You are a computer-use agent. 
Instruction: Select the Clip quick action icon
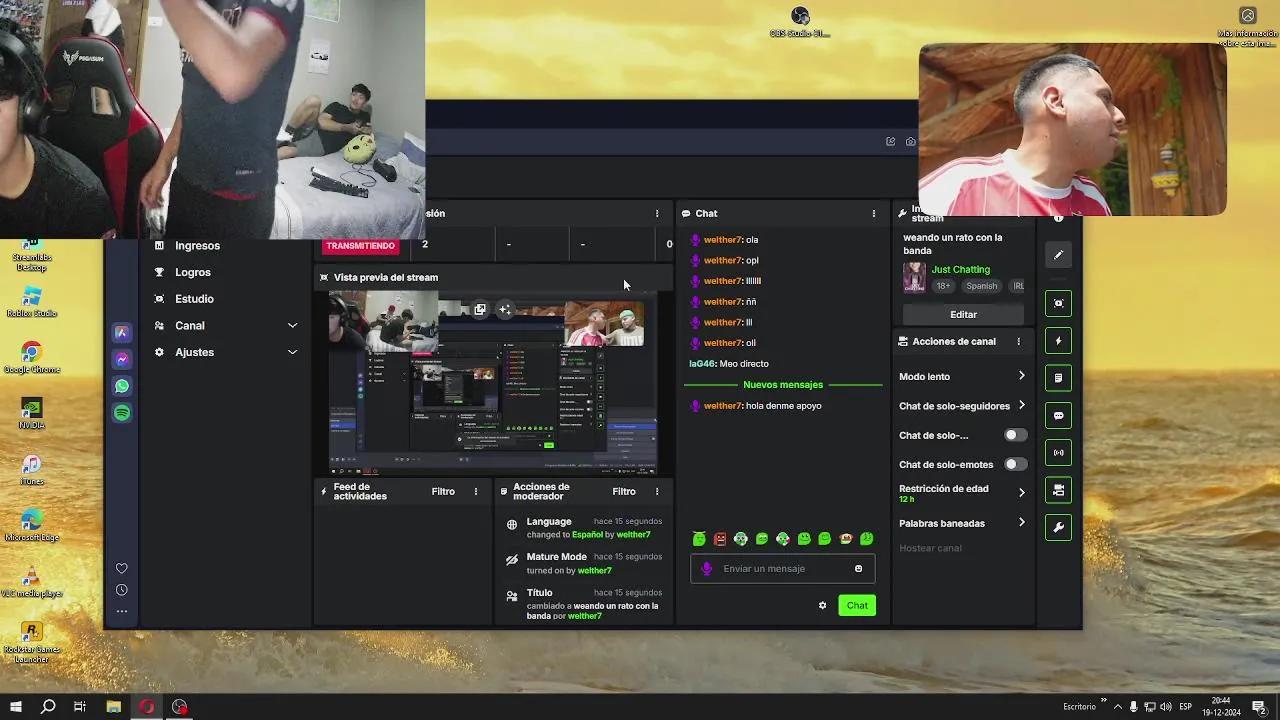click(1058, 302)
